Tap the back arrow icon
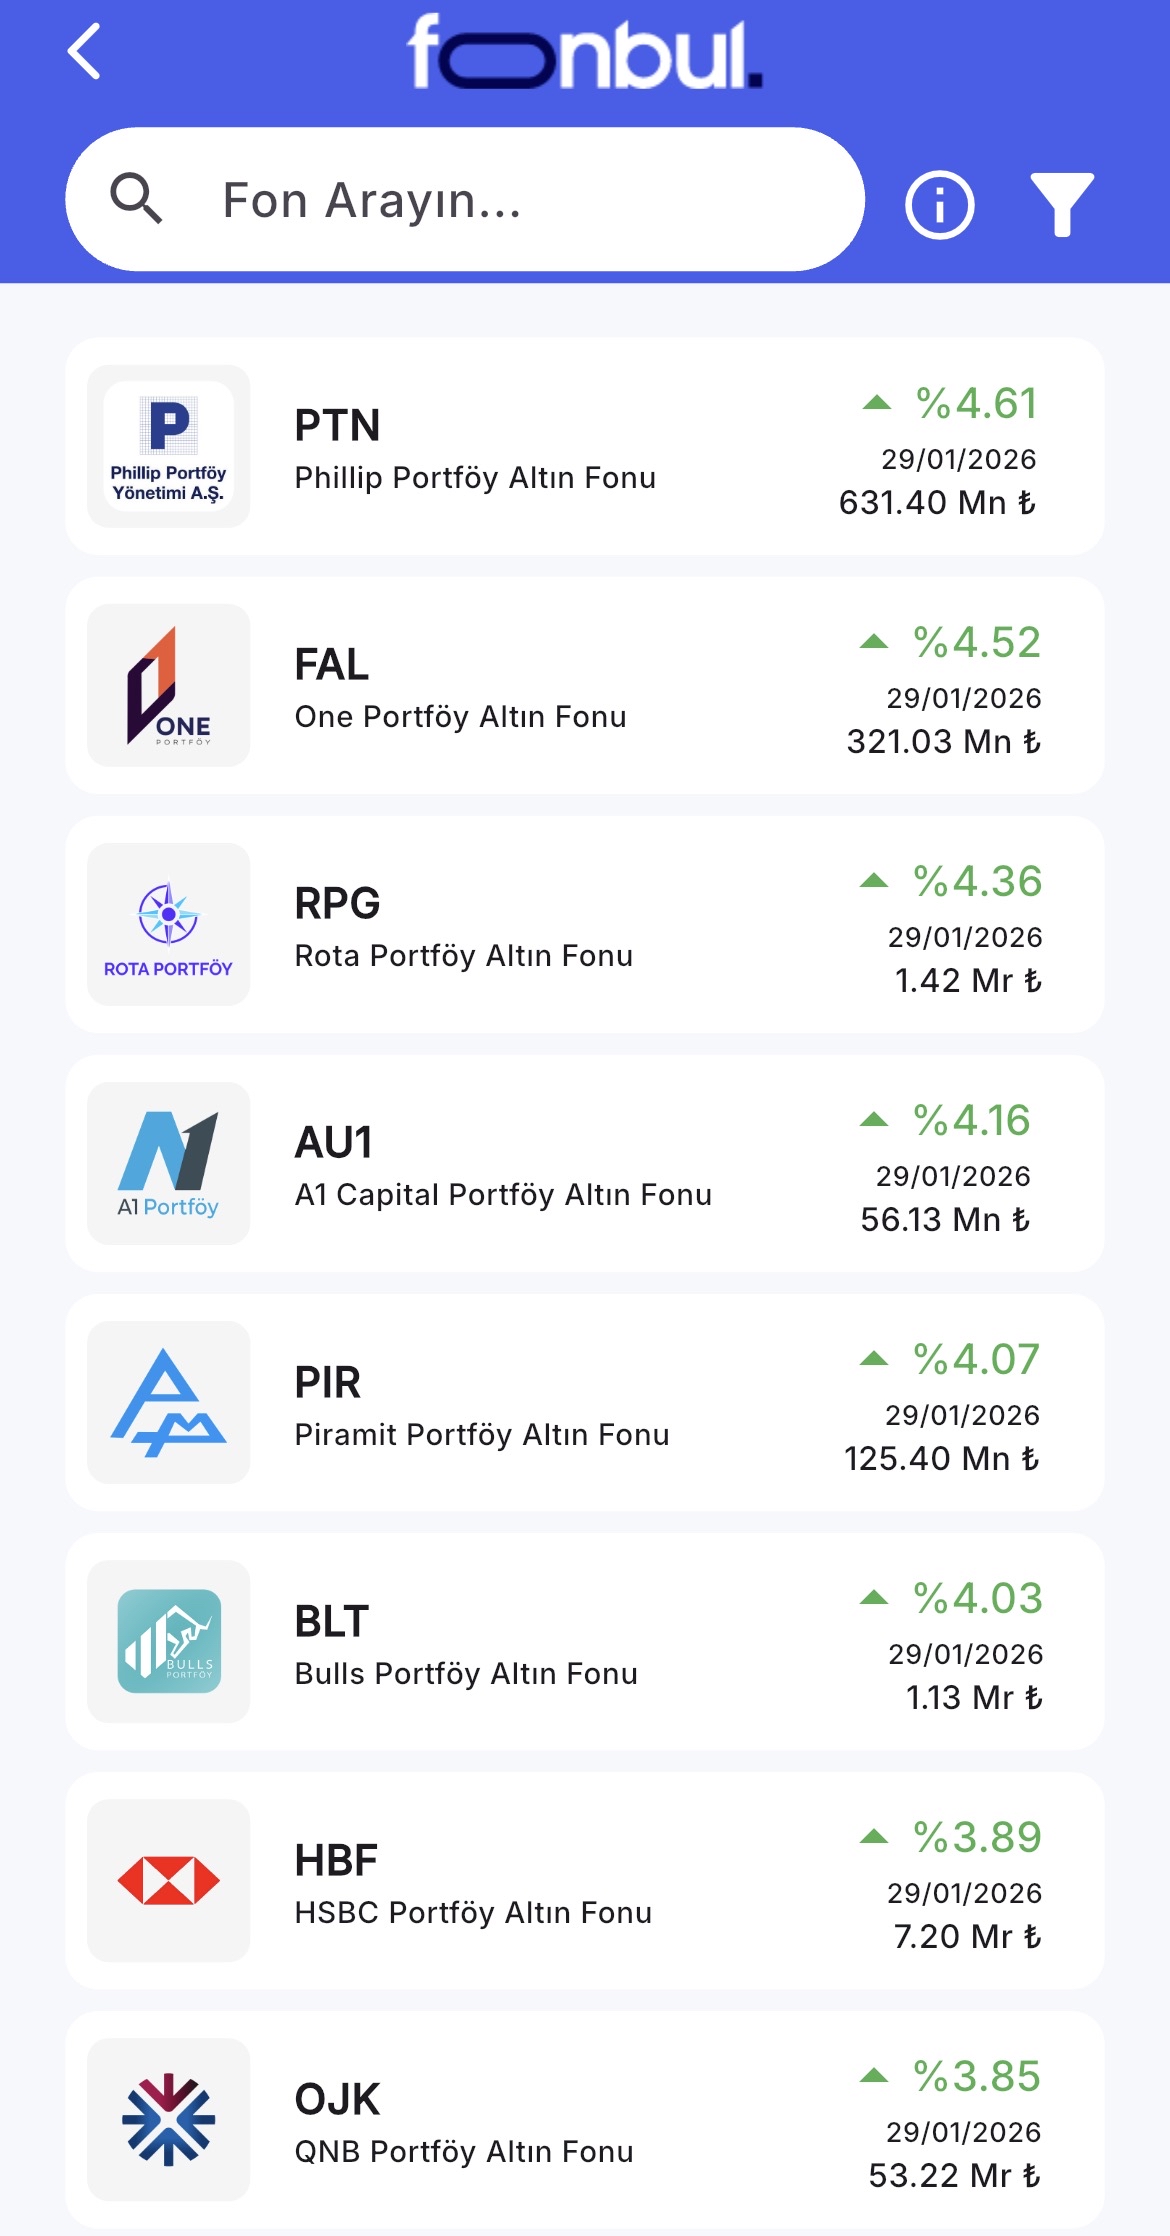The width and height of the screenshot is (1170, 2236). [85, 52]
